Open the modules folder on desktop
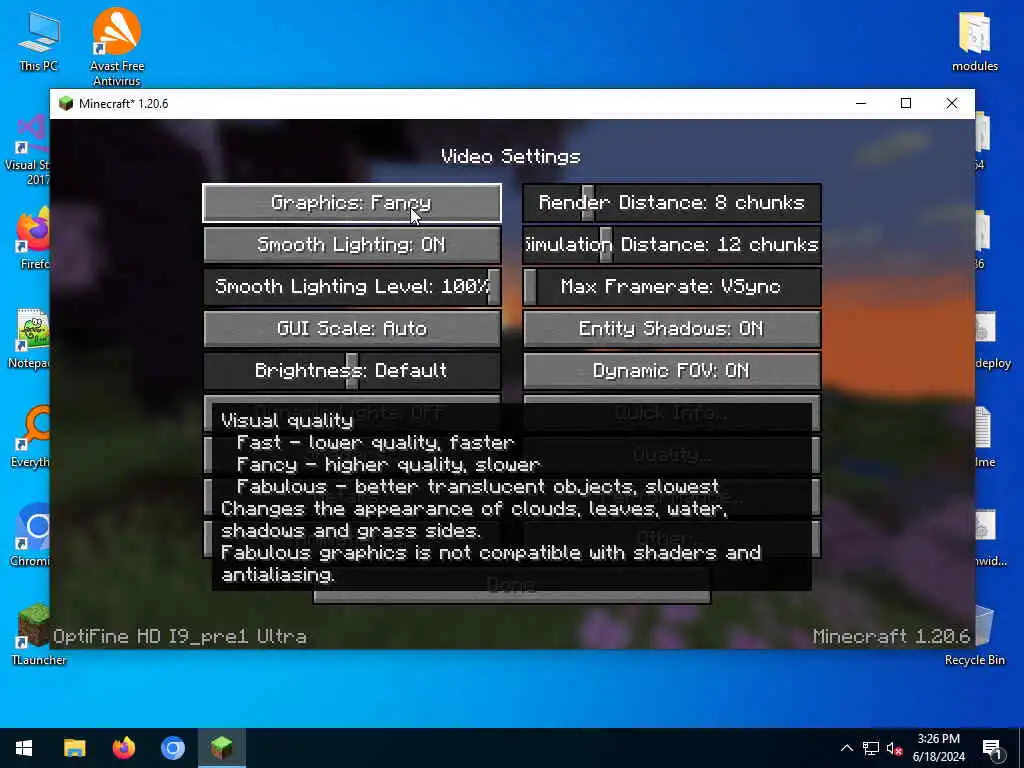This screenshot has height=768, width=1024. [x=974, y=41]
